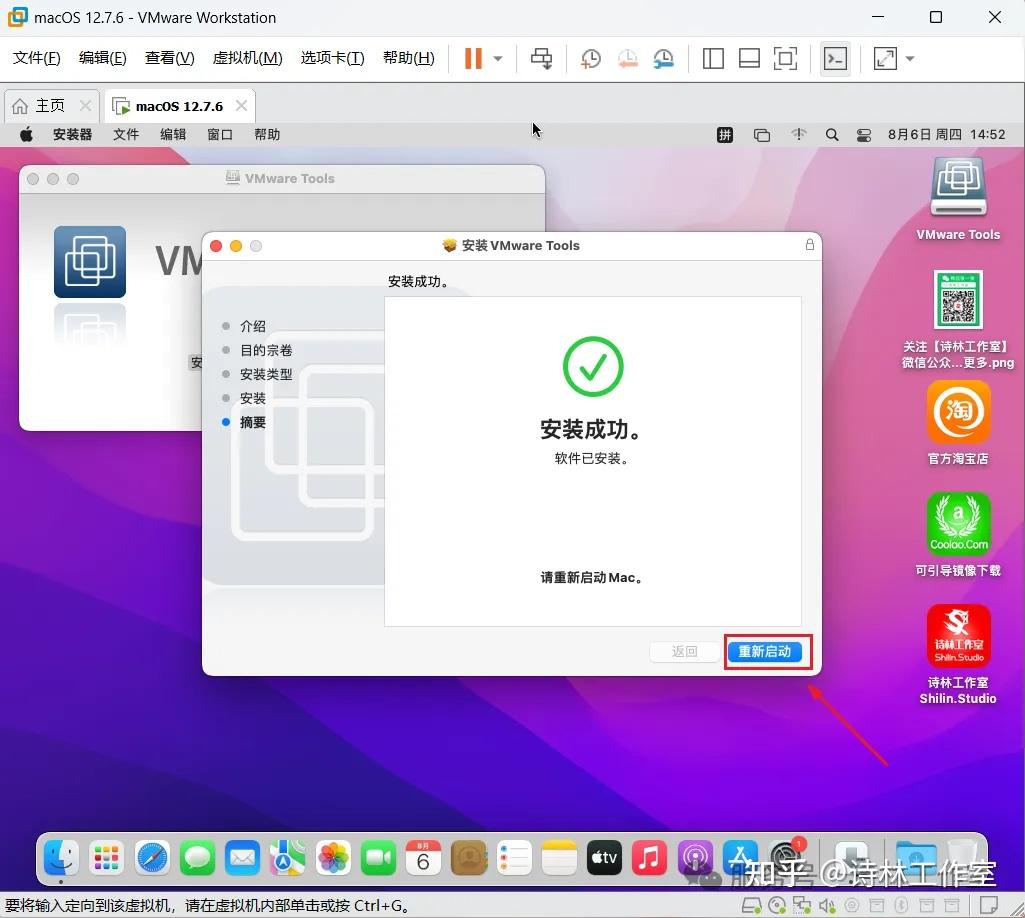
Task: Click the VMware Tools icon in background window
Action: pyautogui.click(x=90, y=262)
